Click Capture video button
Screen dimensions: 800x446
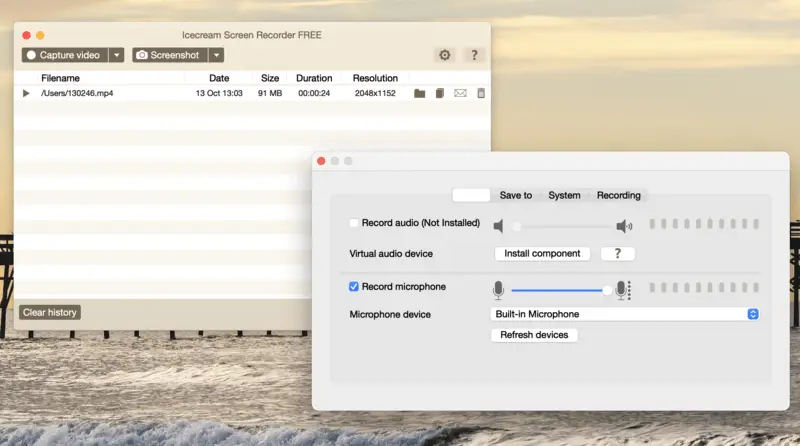(65, 55)
